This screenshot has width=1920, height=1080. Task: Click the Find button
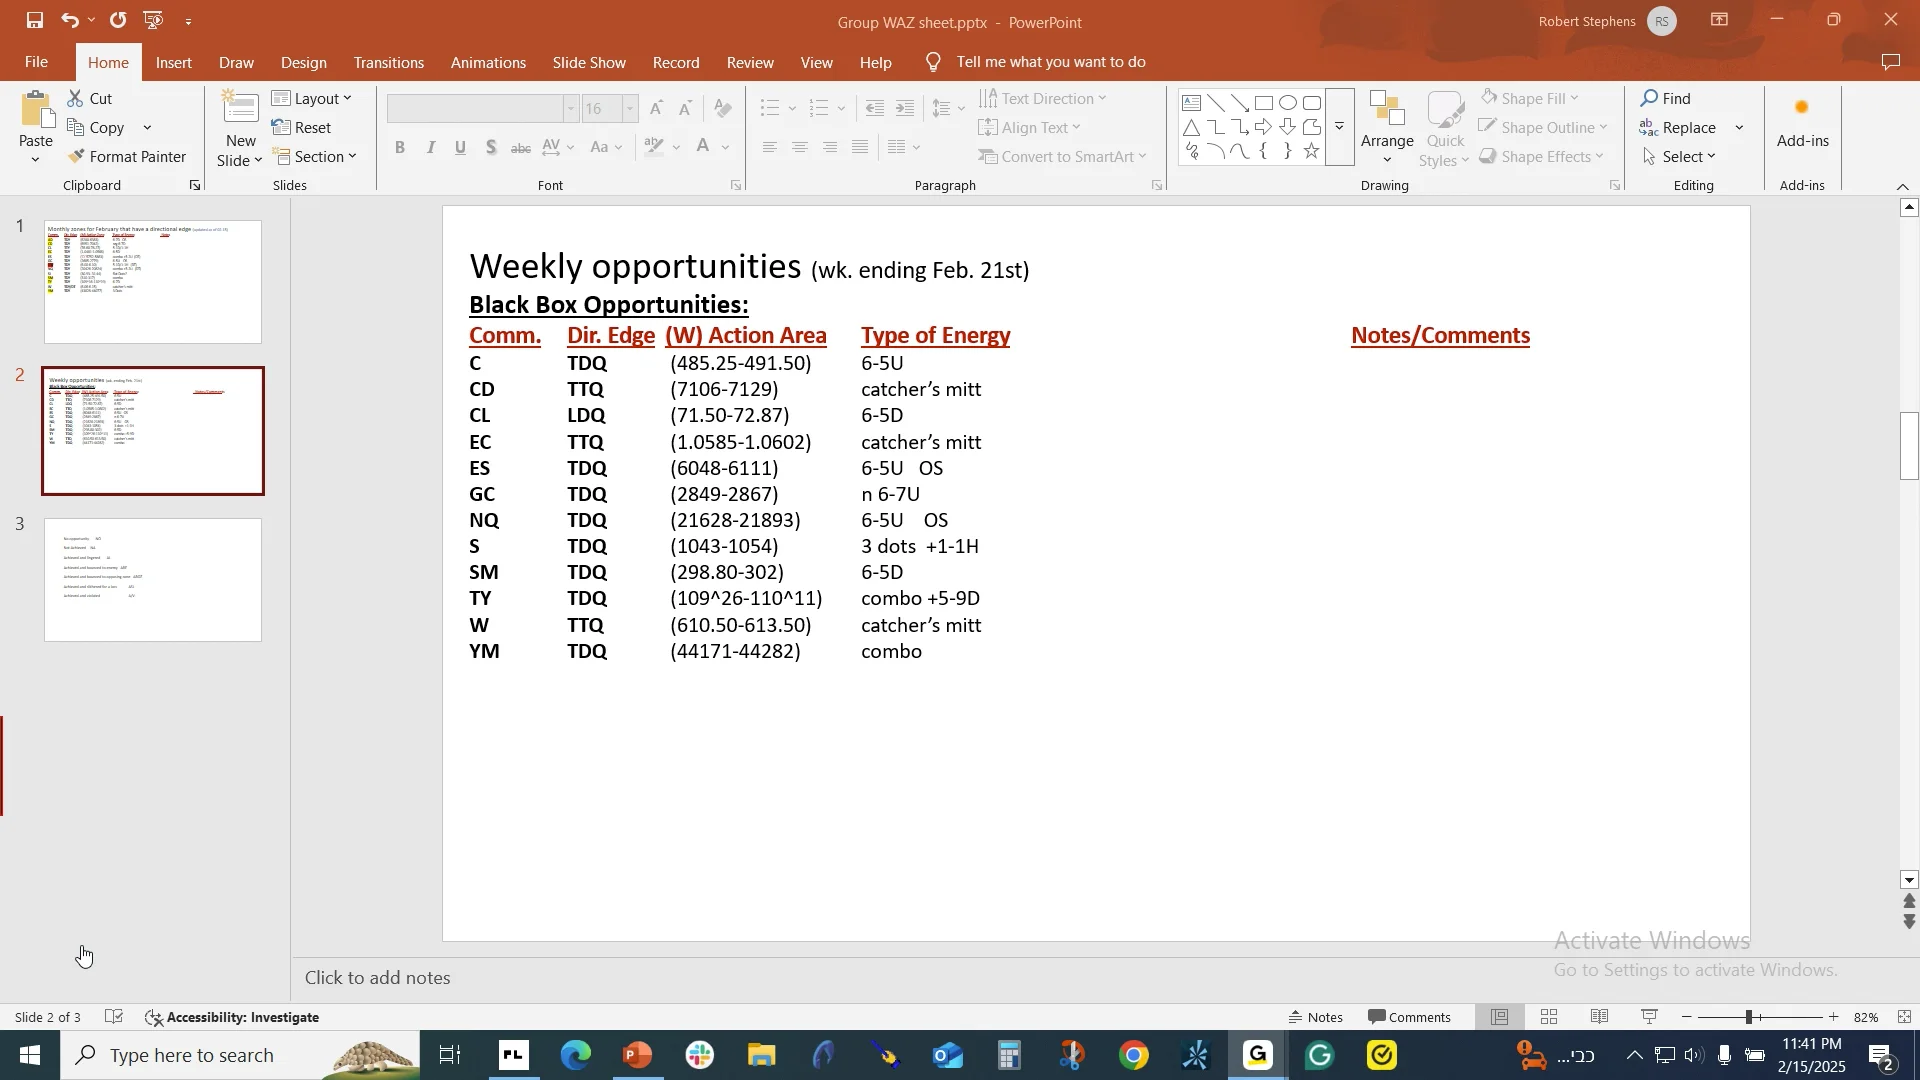click(1666, 98)
